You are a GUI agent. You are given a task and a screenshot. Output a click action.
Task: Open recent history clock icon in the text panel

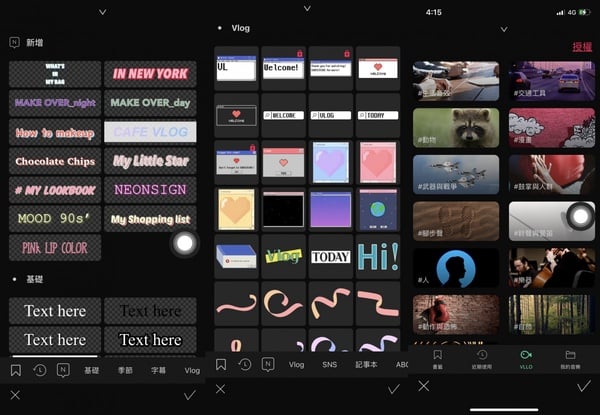pyautogui.click(x=39, y=370)
